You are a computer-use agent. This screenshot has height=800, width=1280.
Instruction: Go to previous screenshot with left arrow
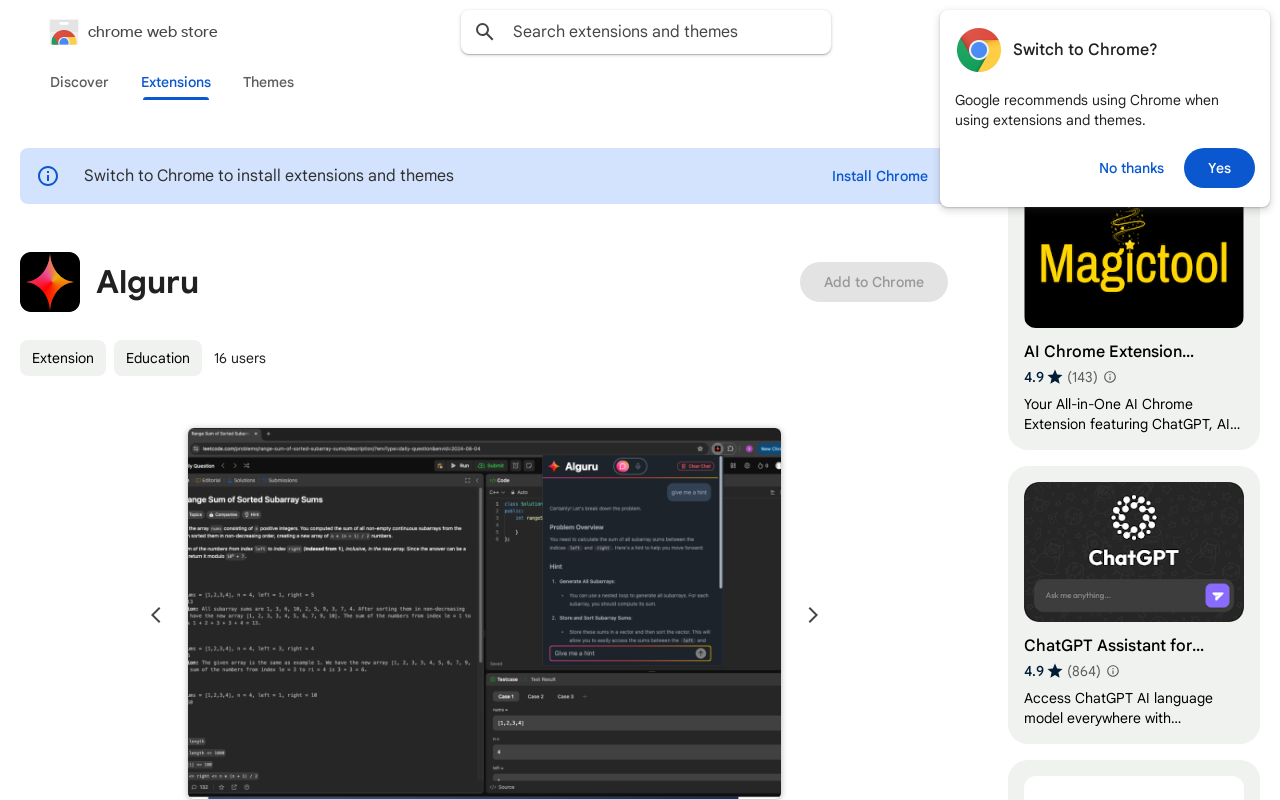coord(155,614)
